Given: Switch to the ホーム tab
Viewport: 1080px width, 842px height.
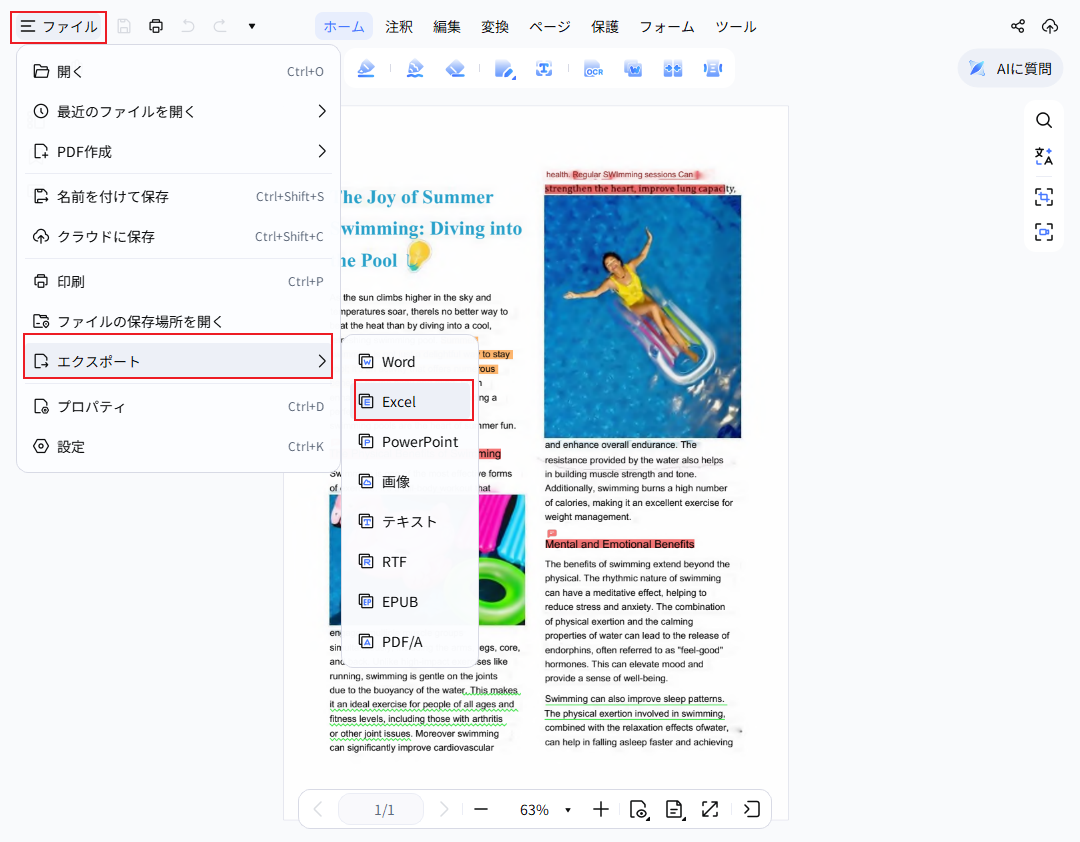Looking at the screenshot, I should tap(344, 27).
